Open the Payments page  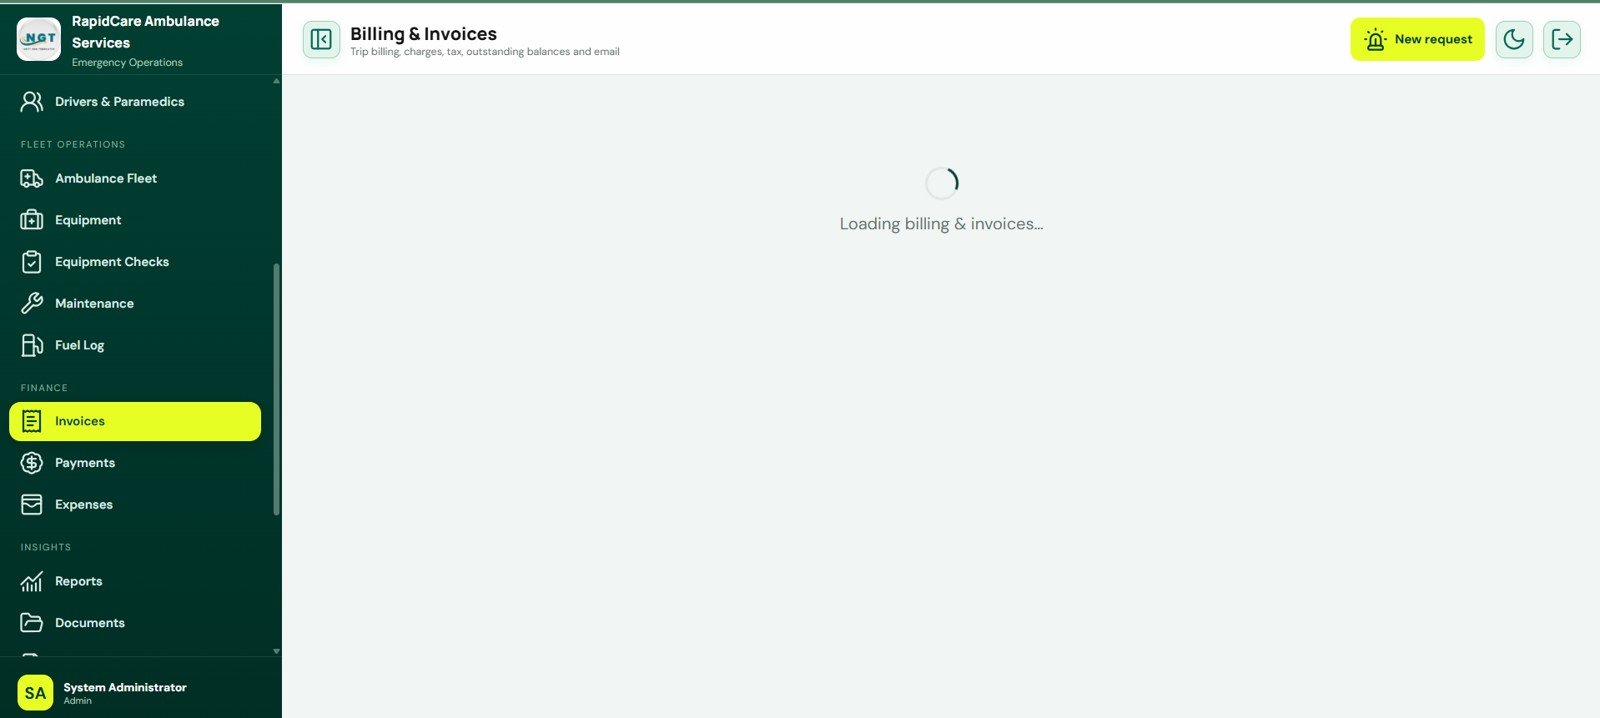click(x=135, y=463)
